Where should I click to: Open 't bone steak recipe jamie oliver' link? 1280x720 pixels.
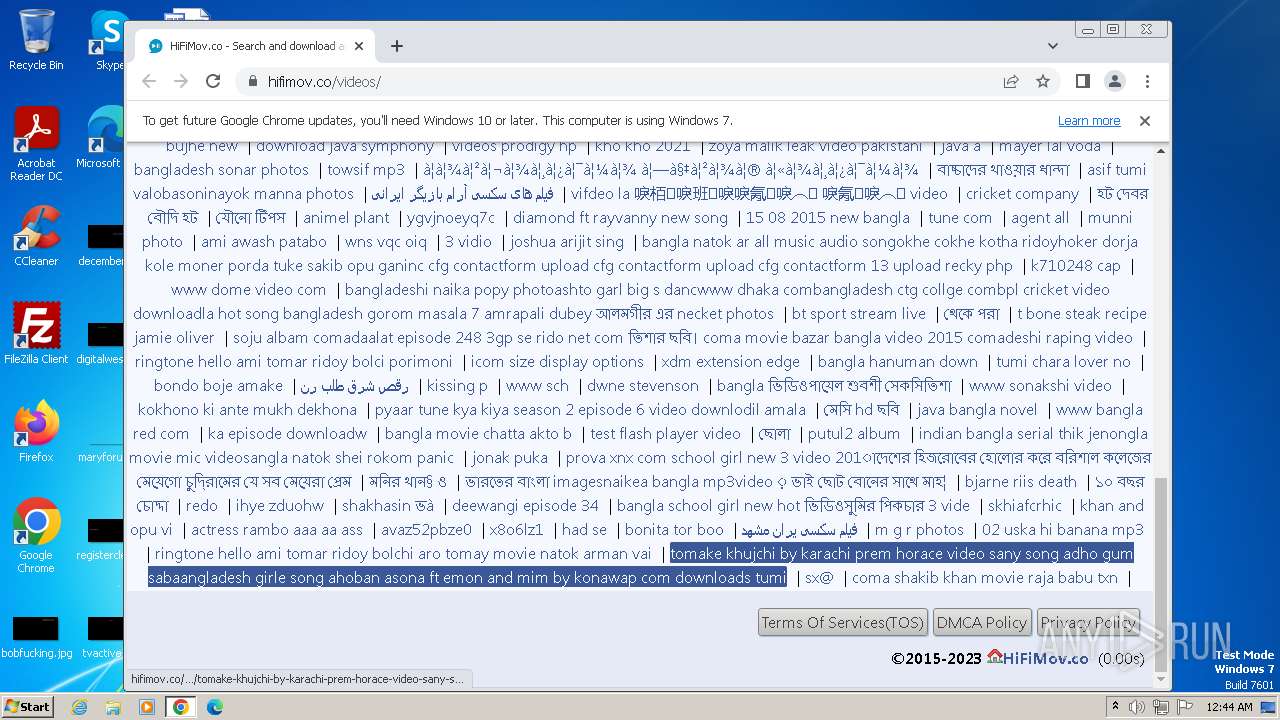tap(640, 325)
